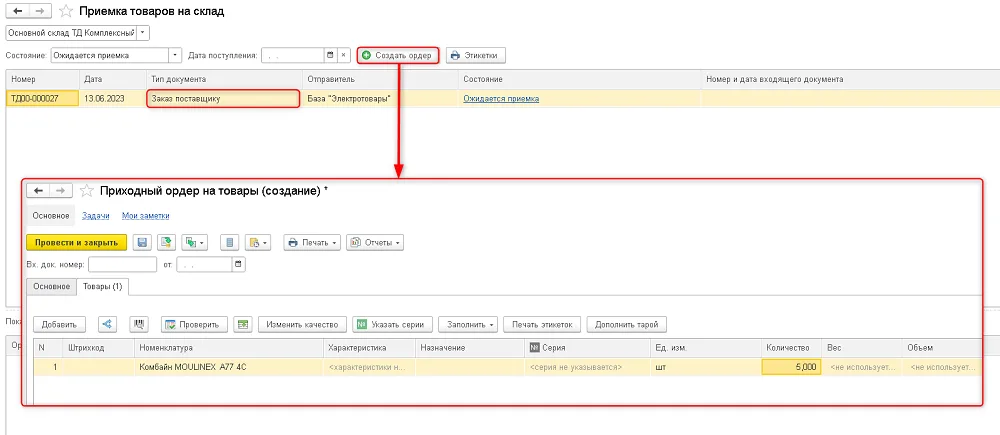The height and width of the screenshot is (435, 1000).
Task: Star Приемка товаров на склад as favorite
Action: pyautogui.click(x=65, y=11)
